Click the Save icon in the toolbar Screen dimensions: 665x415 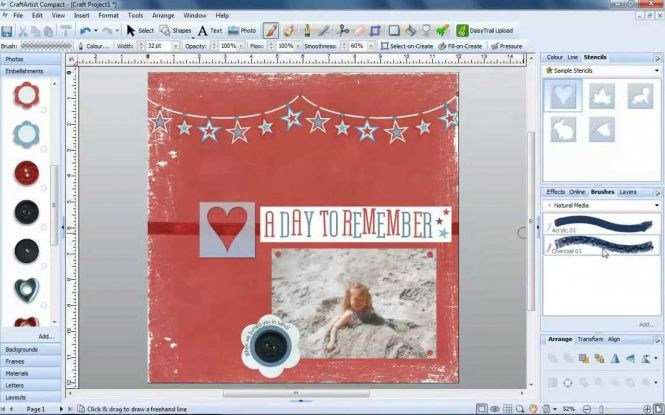coord(7,31)
